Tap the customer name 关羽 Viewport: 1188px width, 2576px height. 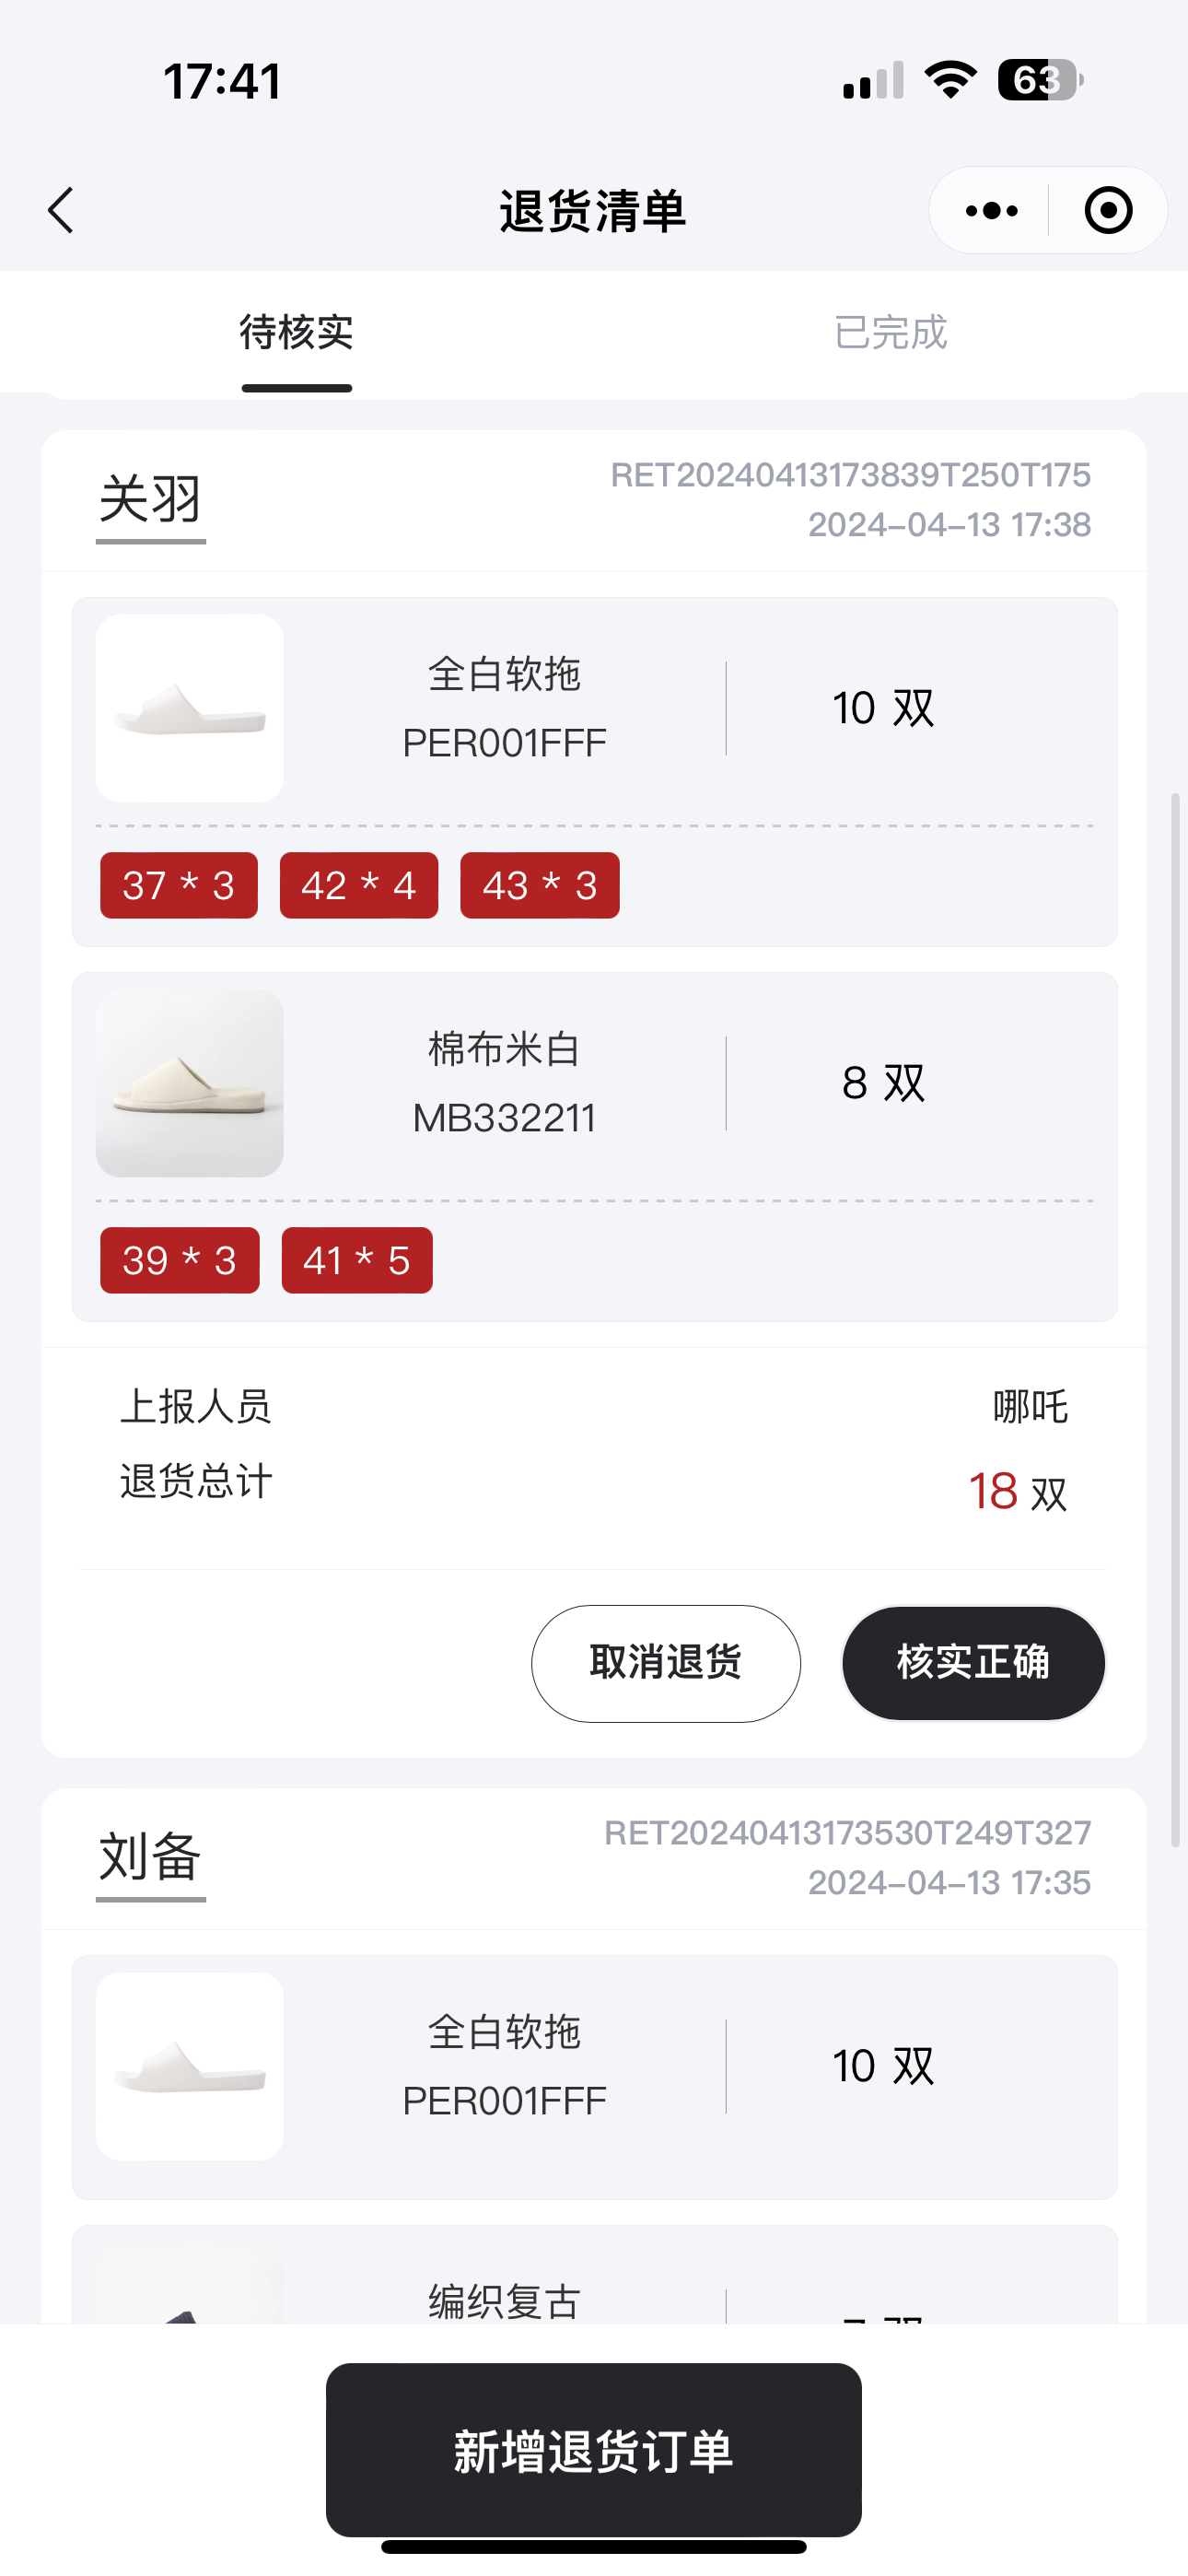click(x=151, y=500)
